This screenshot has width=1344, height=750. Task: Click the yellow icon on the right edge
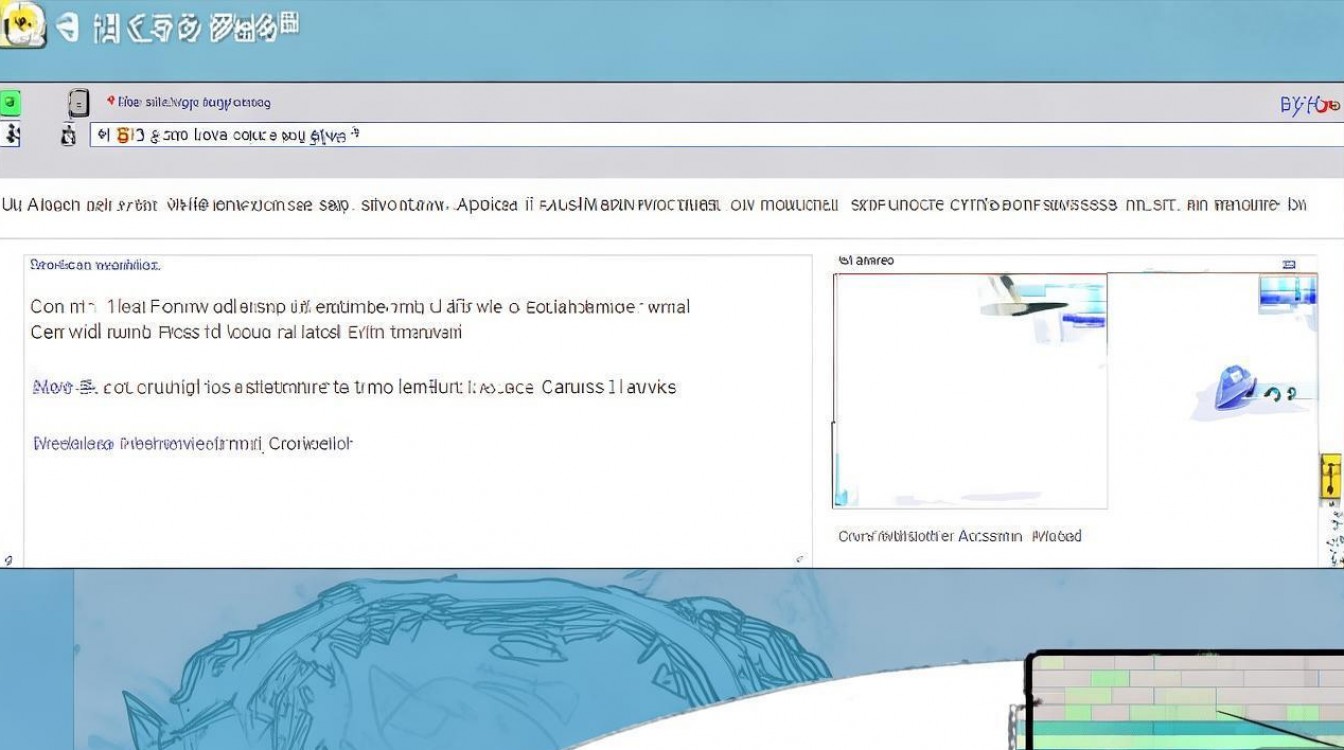pyautogui.click(x=1331, y=476)
